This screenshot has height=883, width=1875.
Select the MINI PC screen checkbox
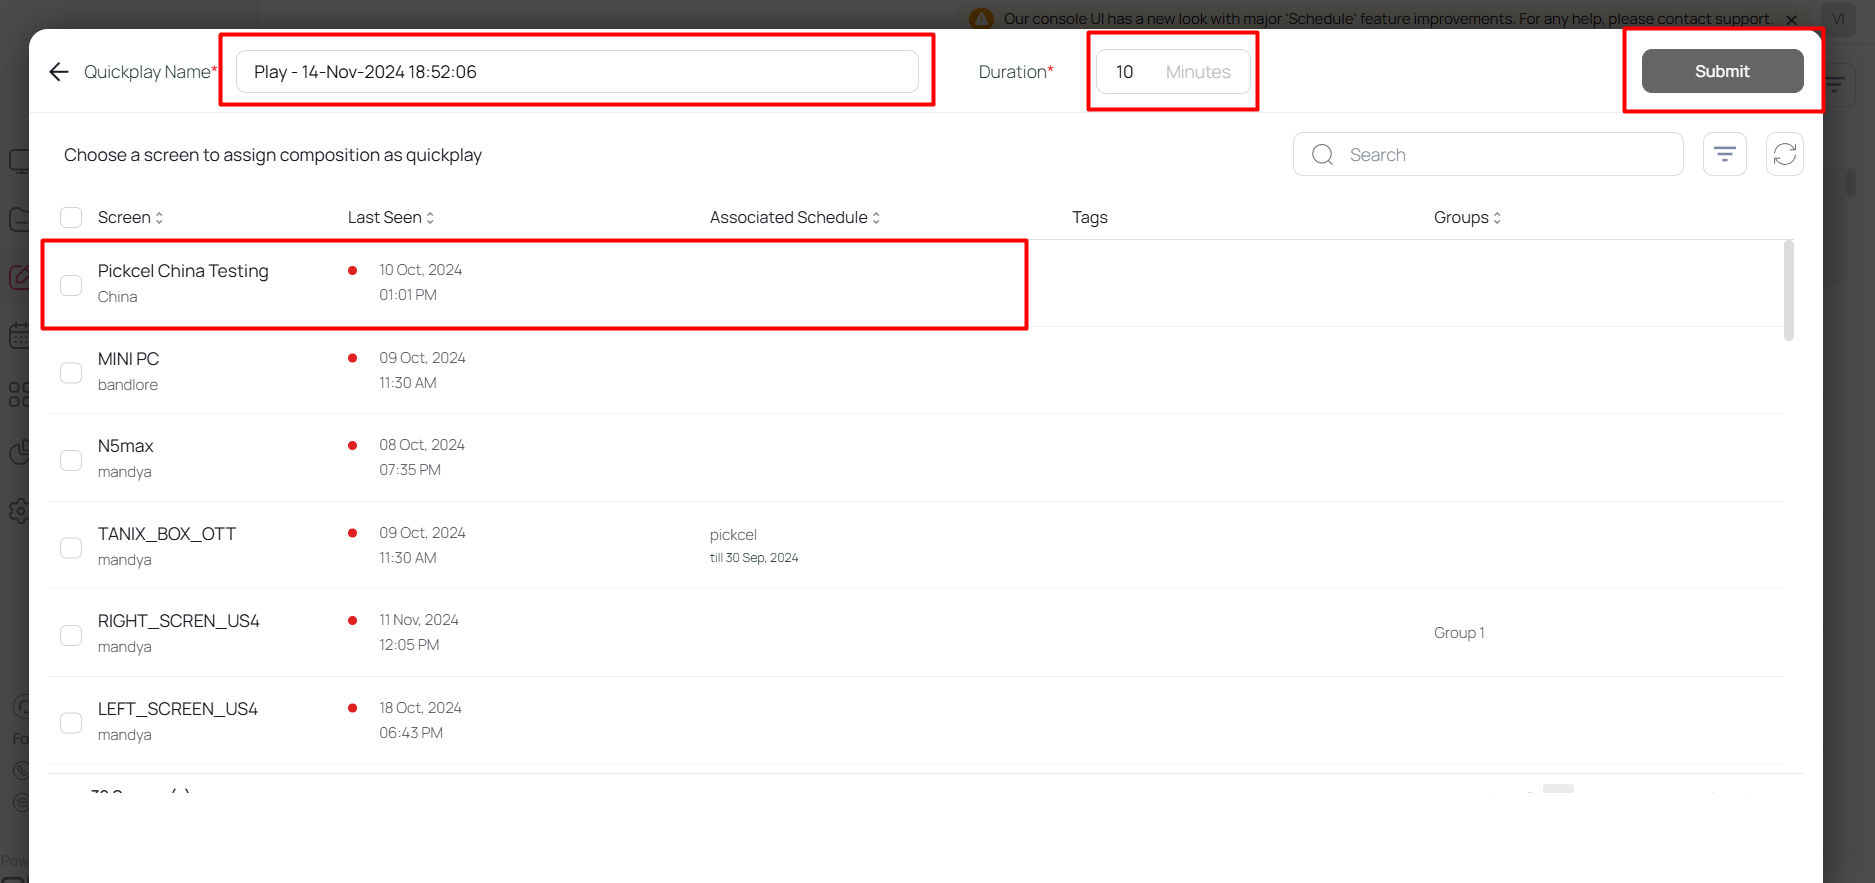pos(71,373)
